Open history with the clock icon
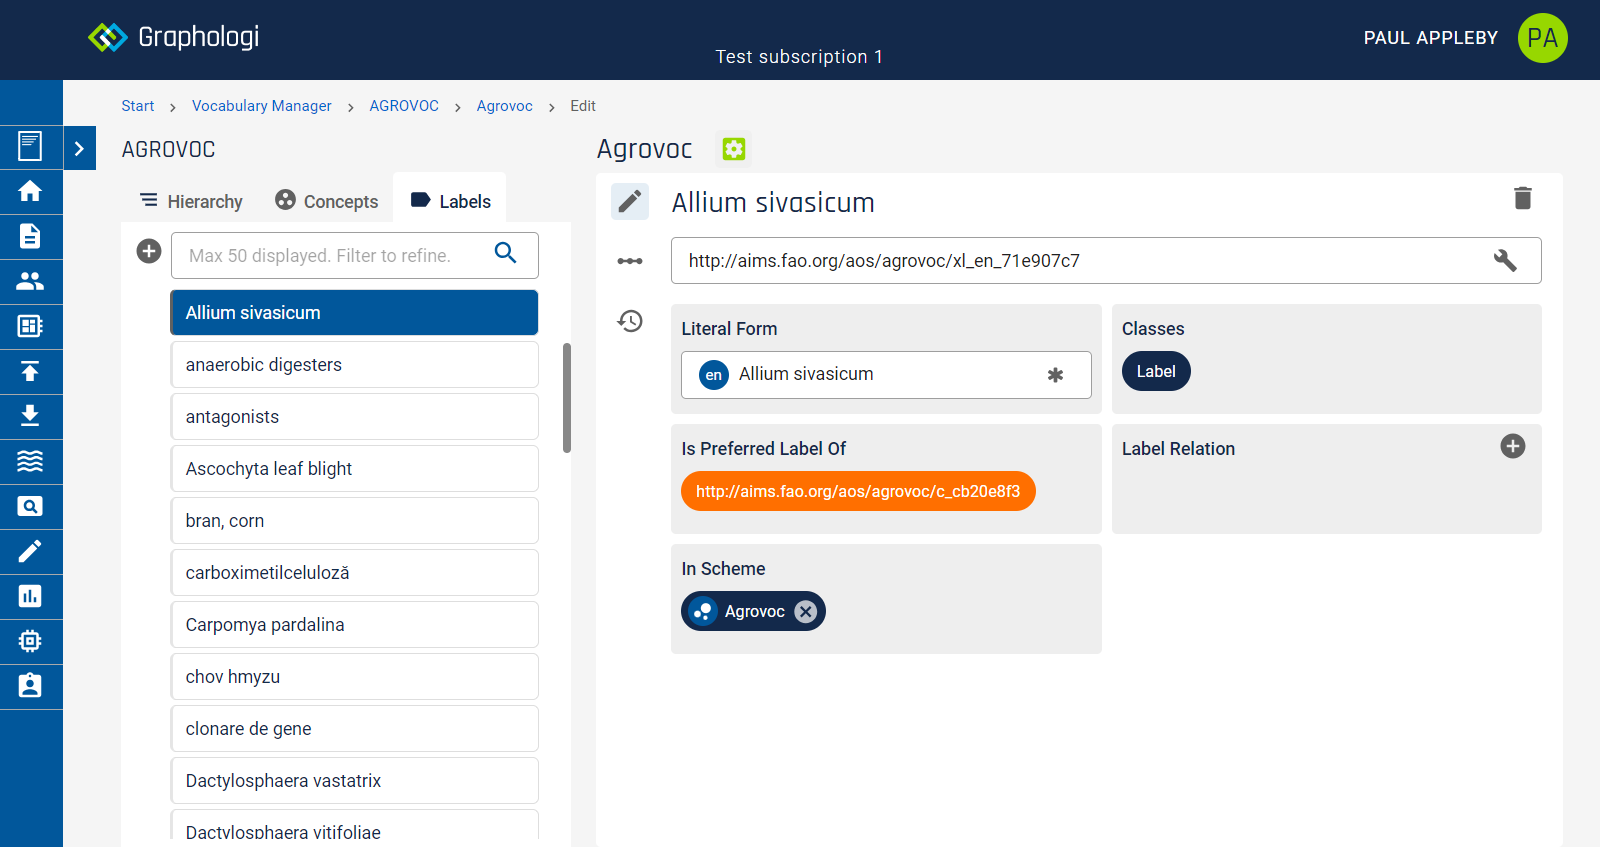 point(630,321)
